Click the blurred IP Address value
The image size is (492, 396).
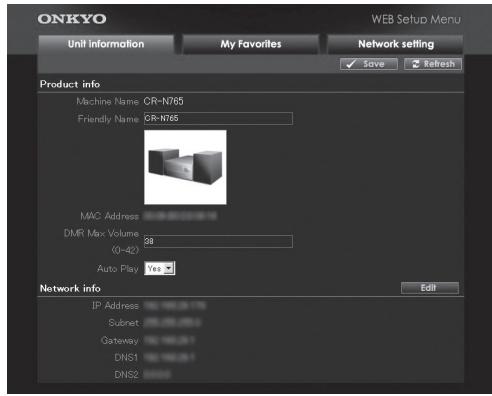pos(175,306)
